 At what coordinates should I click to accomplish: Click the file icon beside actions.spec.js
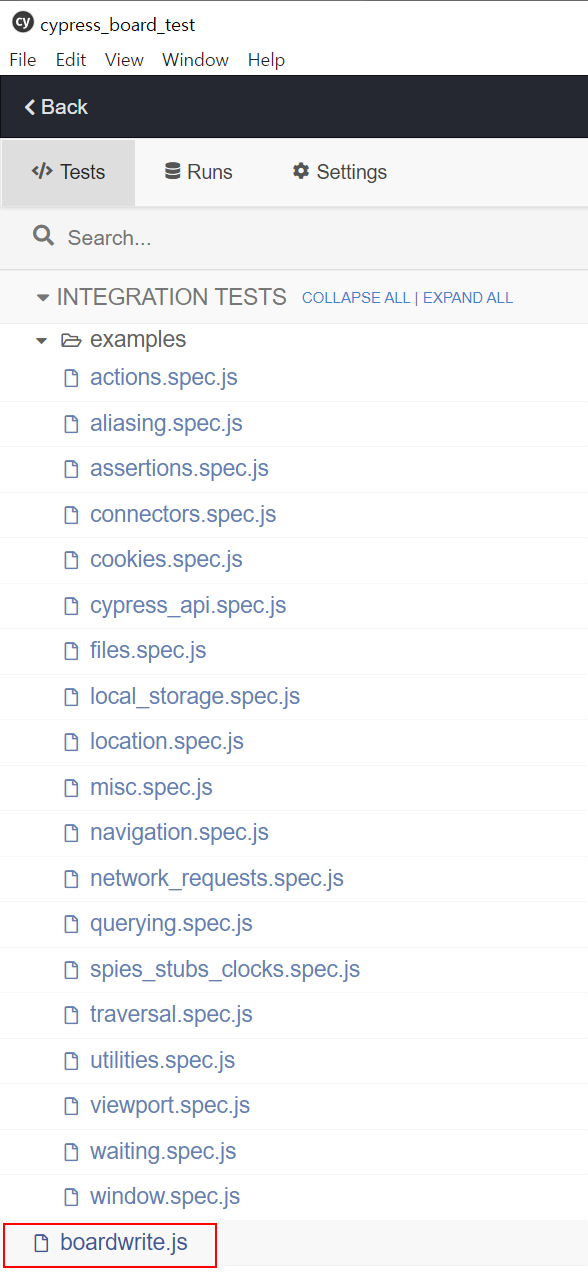coord(71,378)
